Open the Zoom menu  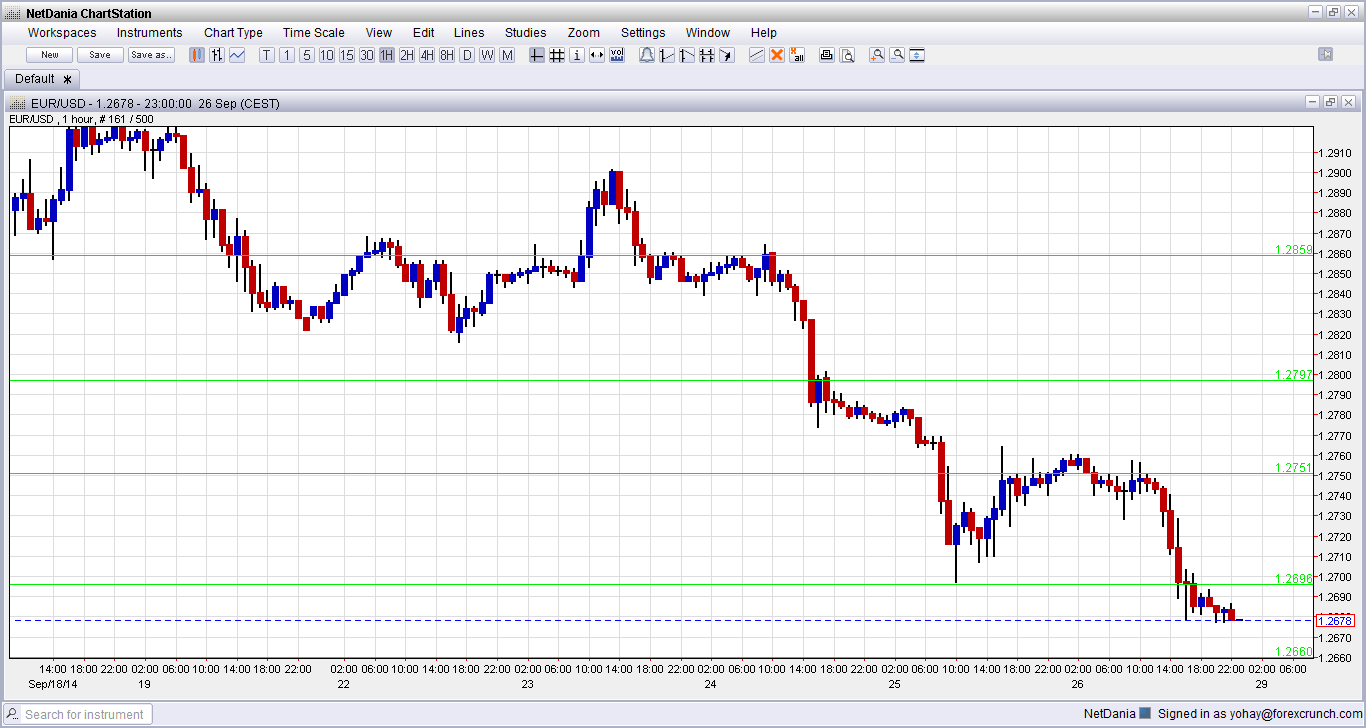point(583,32)
